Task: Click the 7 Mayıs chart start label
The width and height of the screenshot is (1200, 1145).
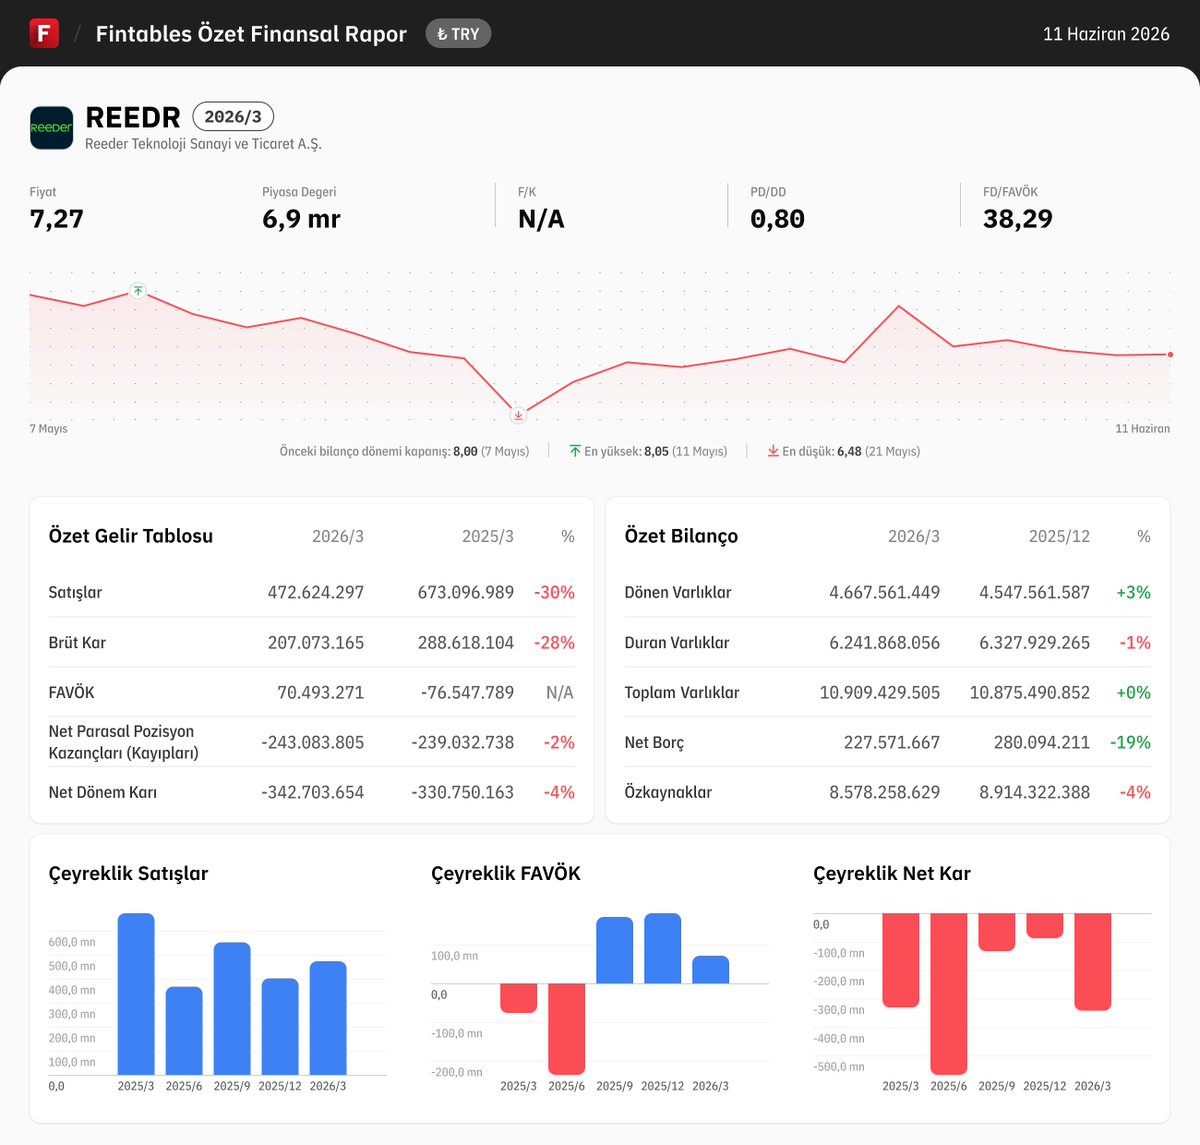Action: (49, 428)
